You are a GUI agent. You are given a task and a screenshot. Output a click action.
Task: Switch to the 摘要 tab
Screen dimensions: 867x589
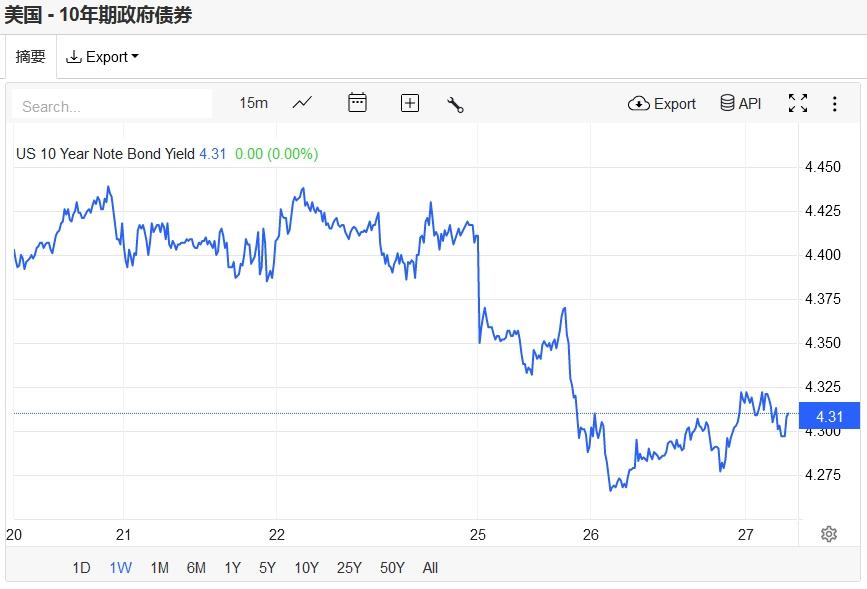click(31, 57)
